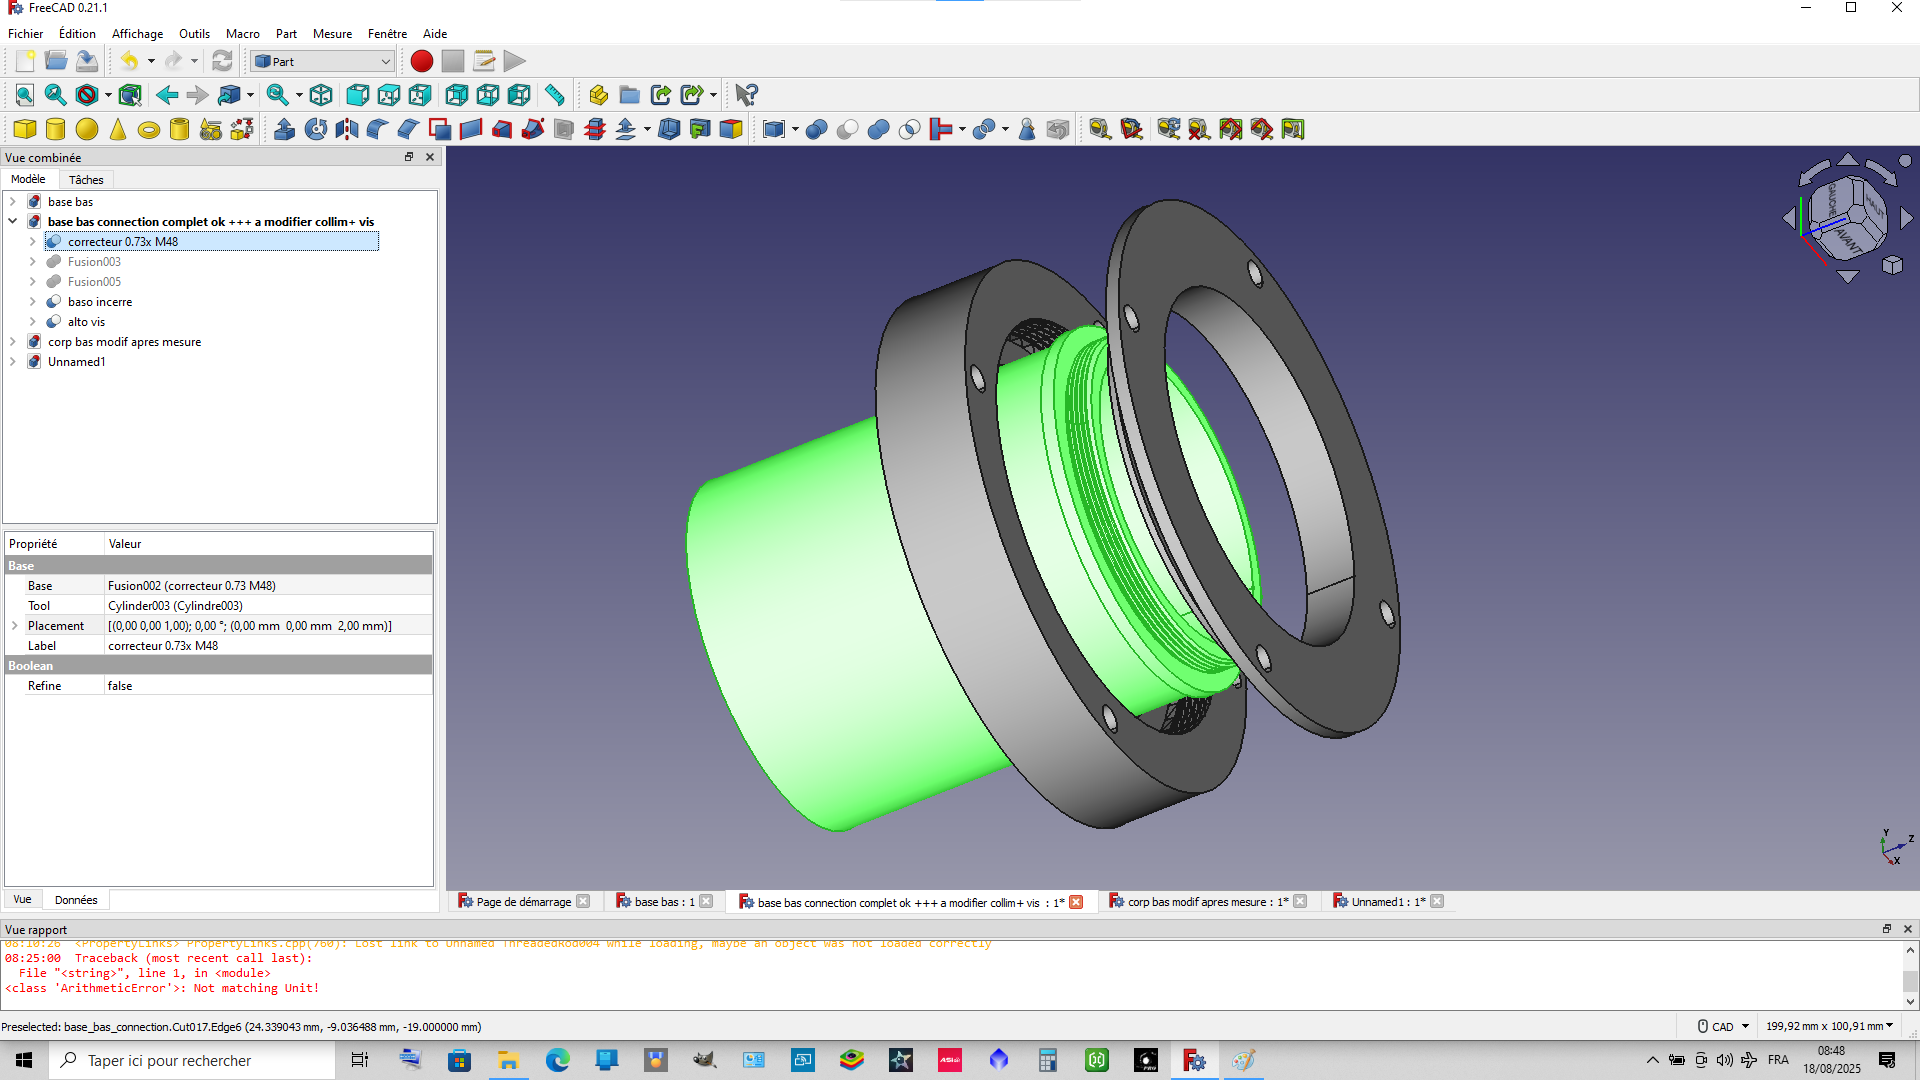Open the corp bas modif apres mesure tab
The image size is (1920, 1080).
coord(1201,902)
